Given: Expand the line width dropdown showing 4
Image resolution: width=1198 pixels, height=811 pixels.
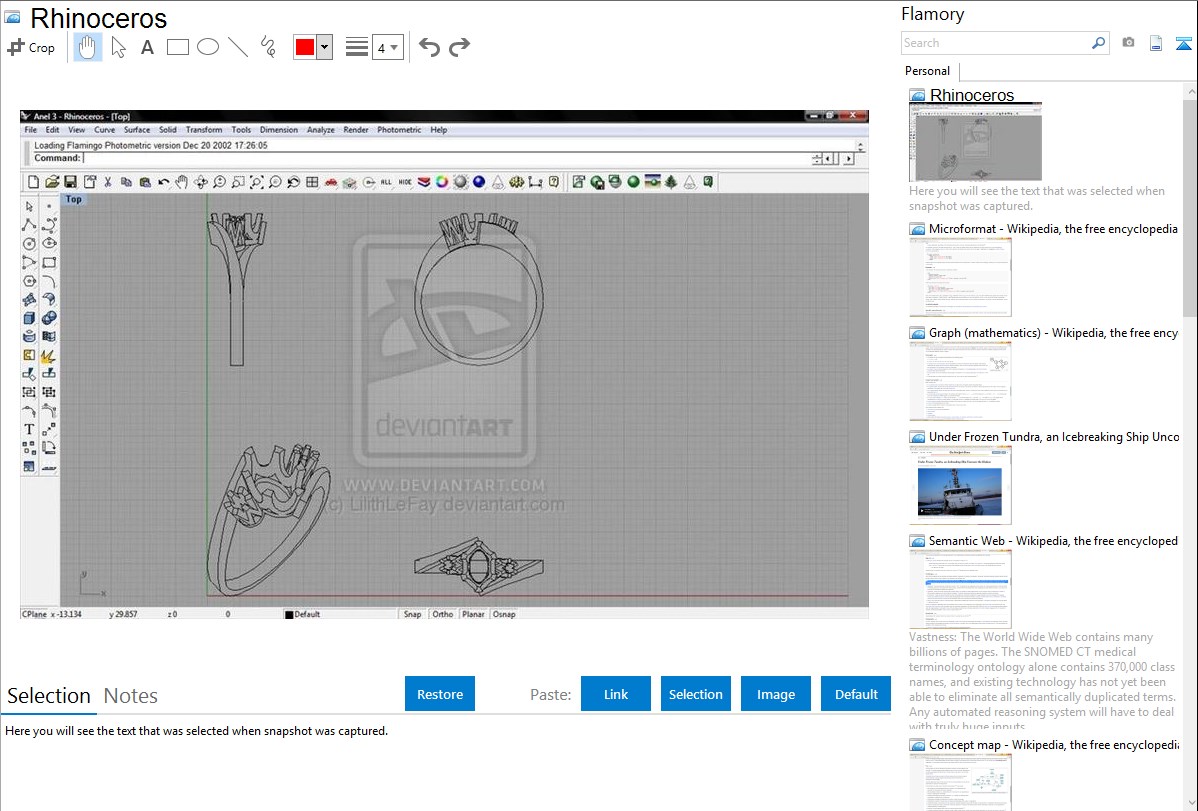Looking at the screenshot, I should (x=387, y=47).
